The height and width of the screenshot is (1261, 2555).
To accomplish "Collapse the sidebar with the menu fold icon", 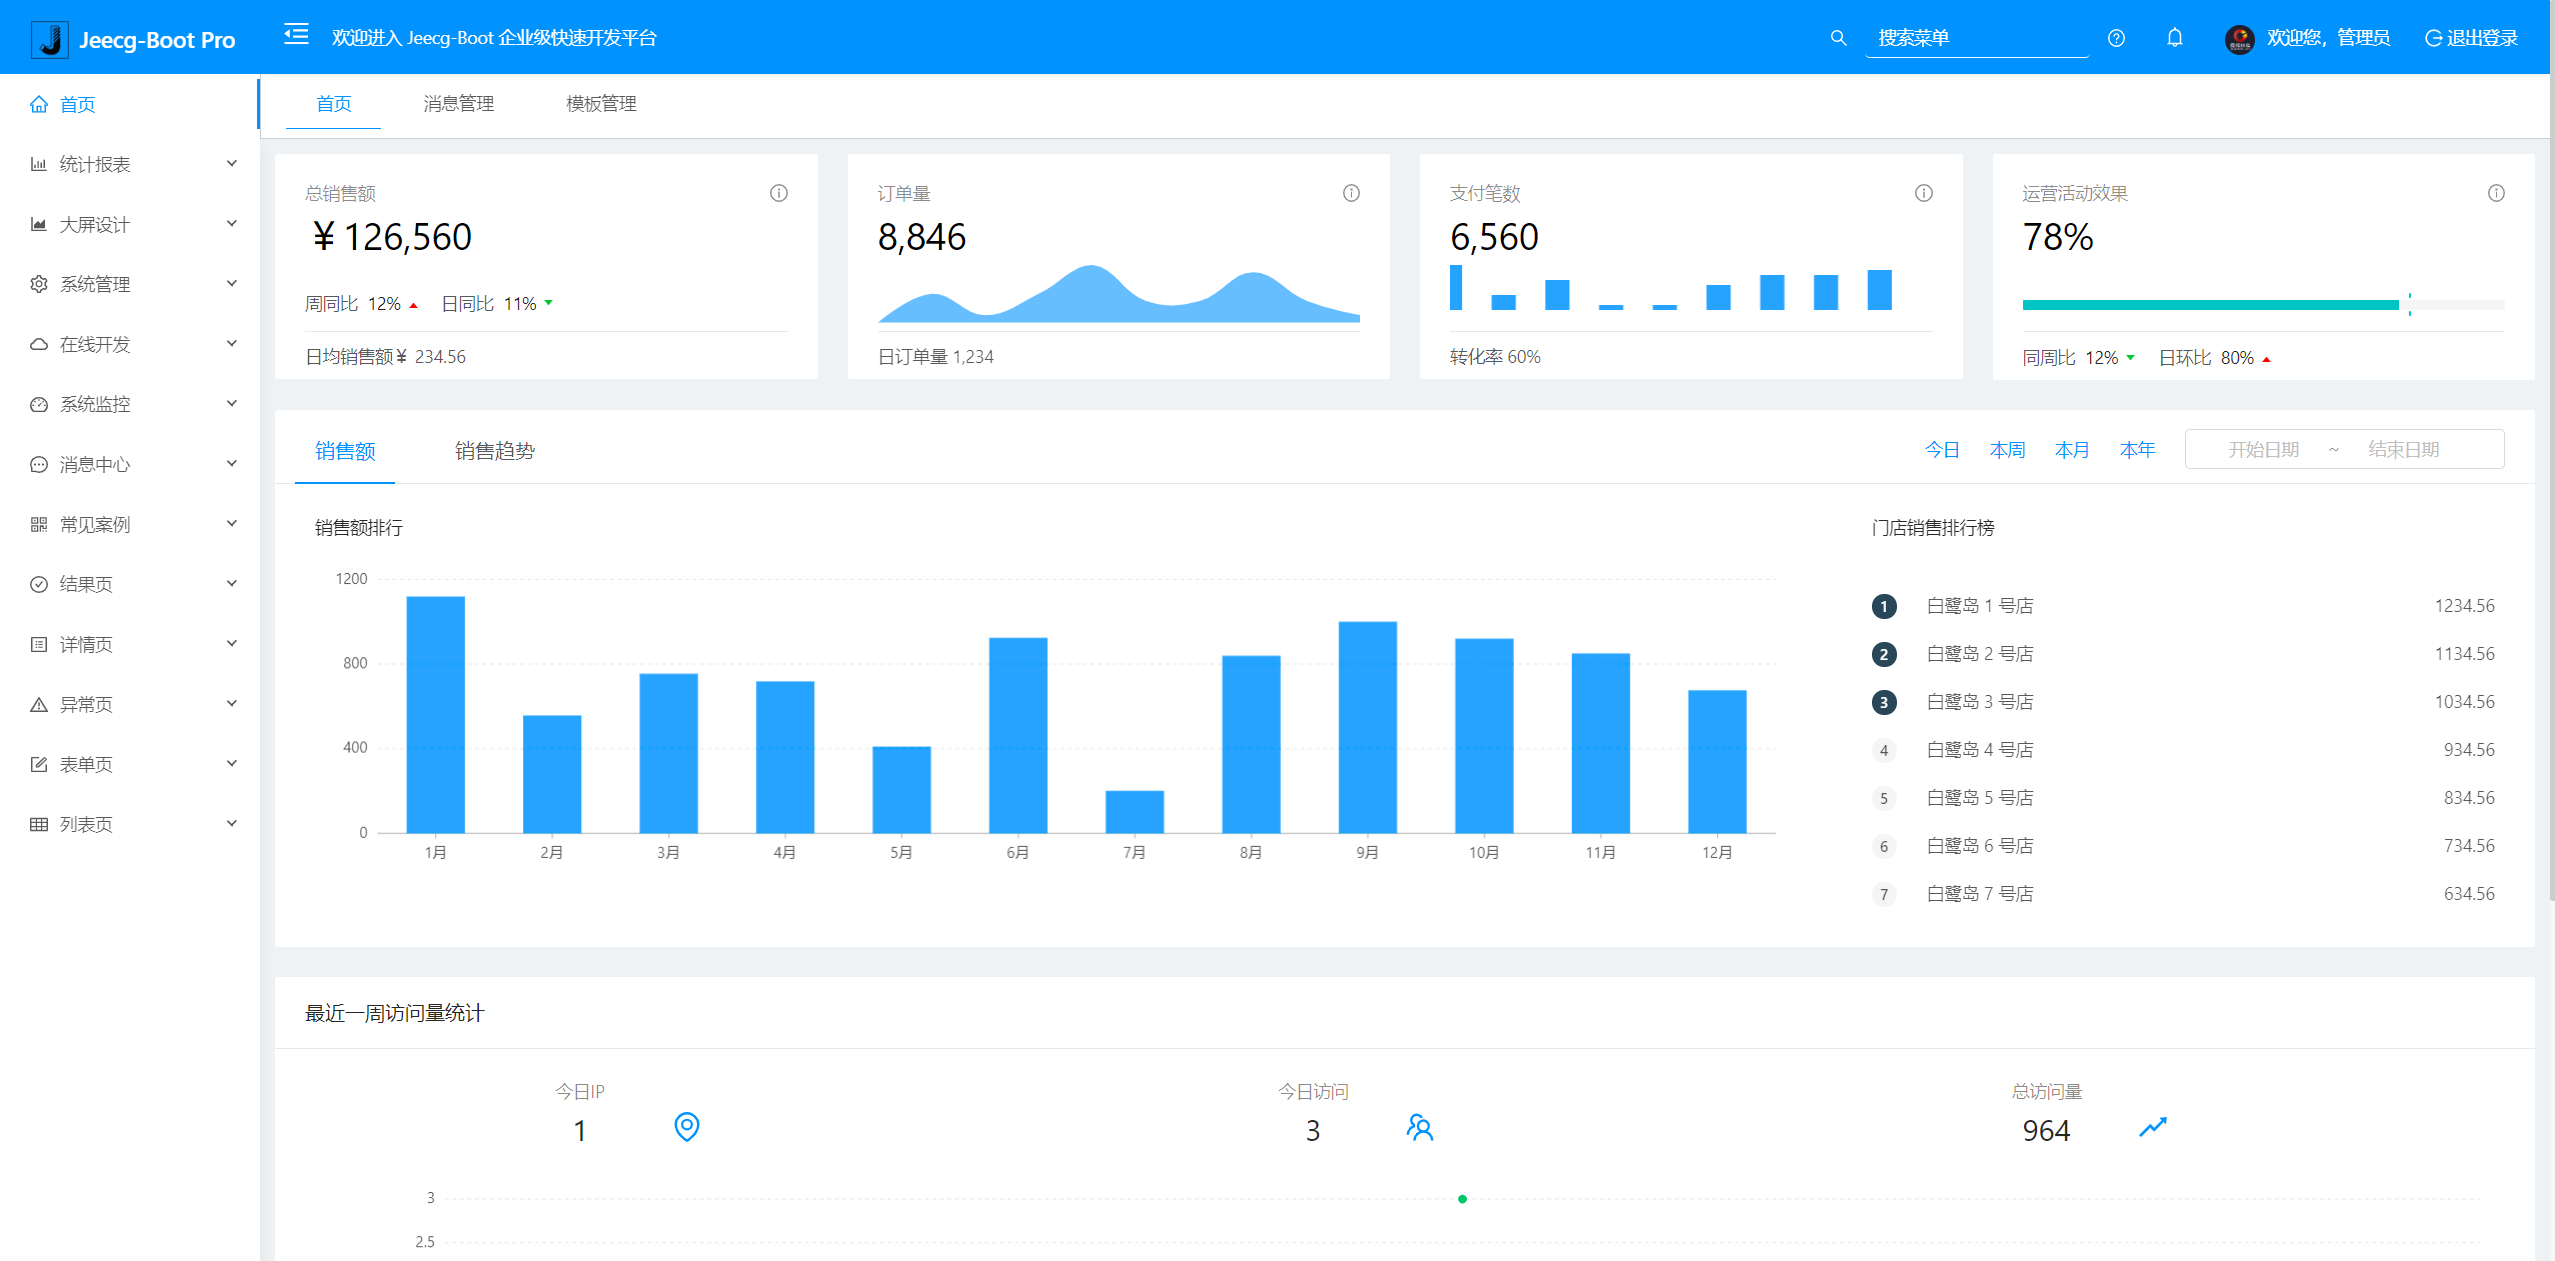I will click(296, 35).
